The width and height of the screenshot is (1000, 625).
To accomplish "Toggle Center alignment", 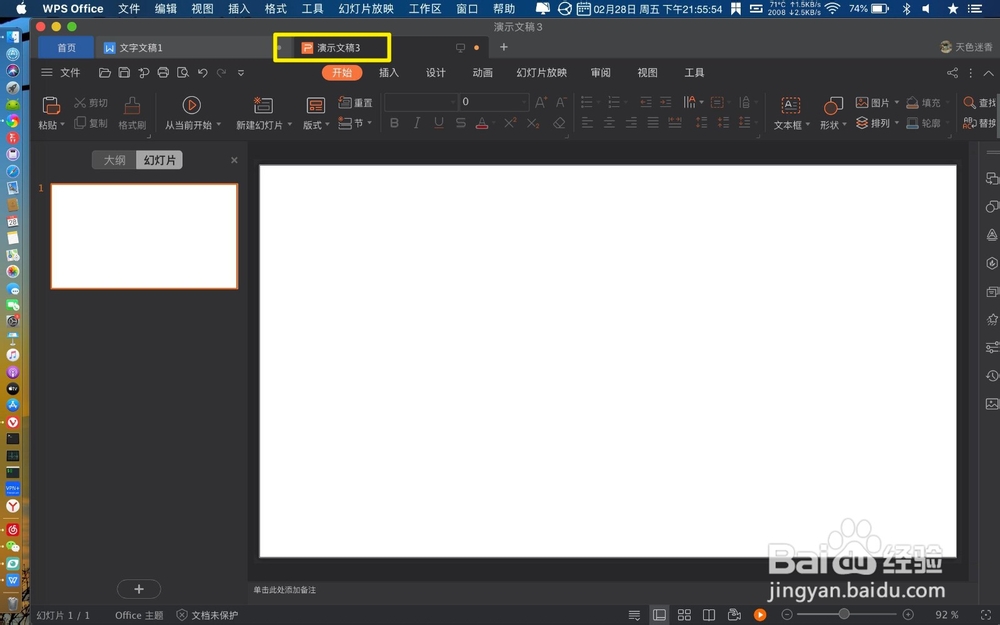I will [x=609, y=123].
